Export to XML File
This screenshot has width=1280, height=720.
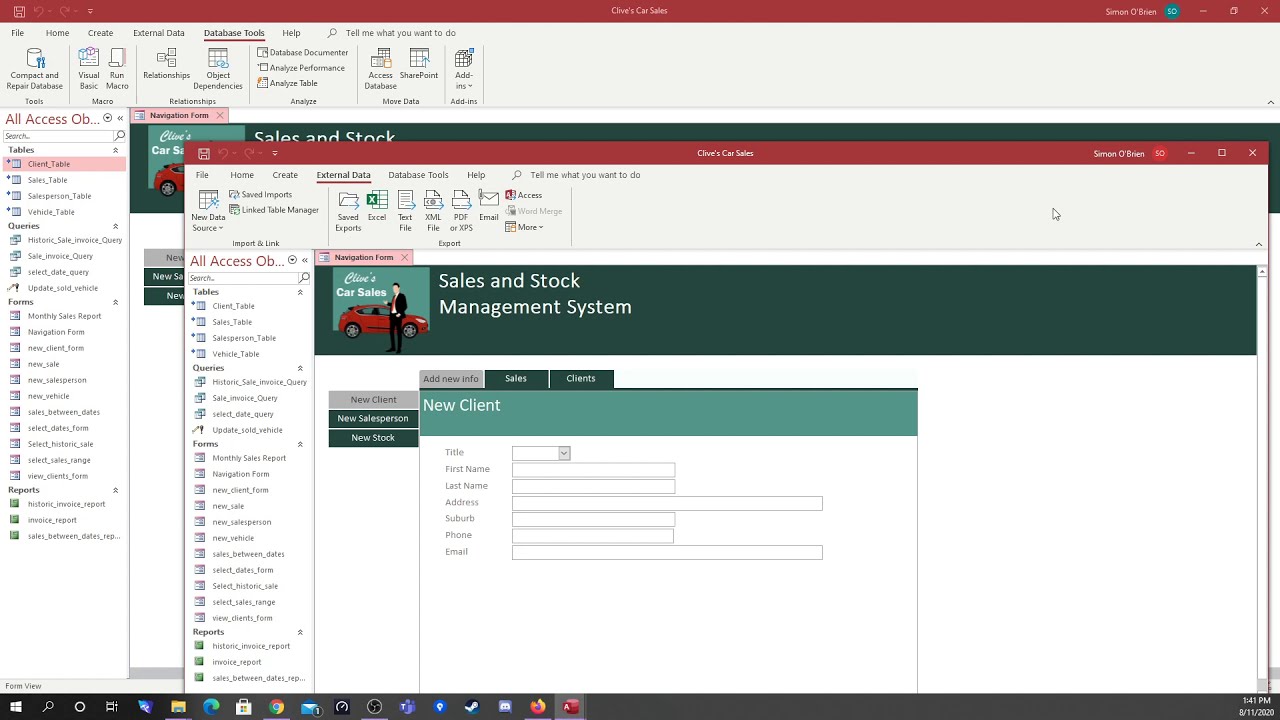[433, 211]
